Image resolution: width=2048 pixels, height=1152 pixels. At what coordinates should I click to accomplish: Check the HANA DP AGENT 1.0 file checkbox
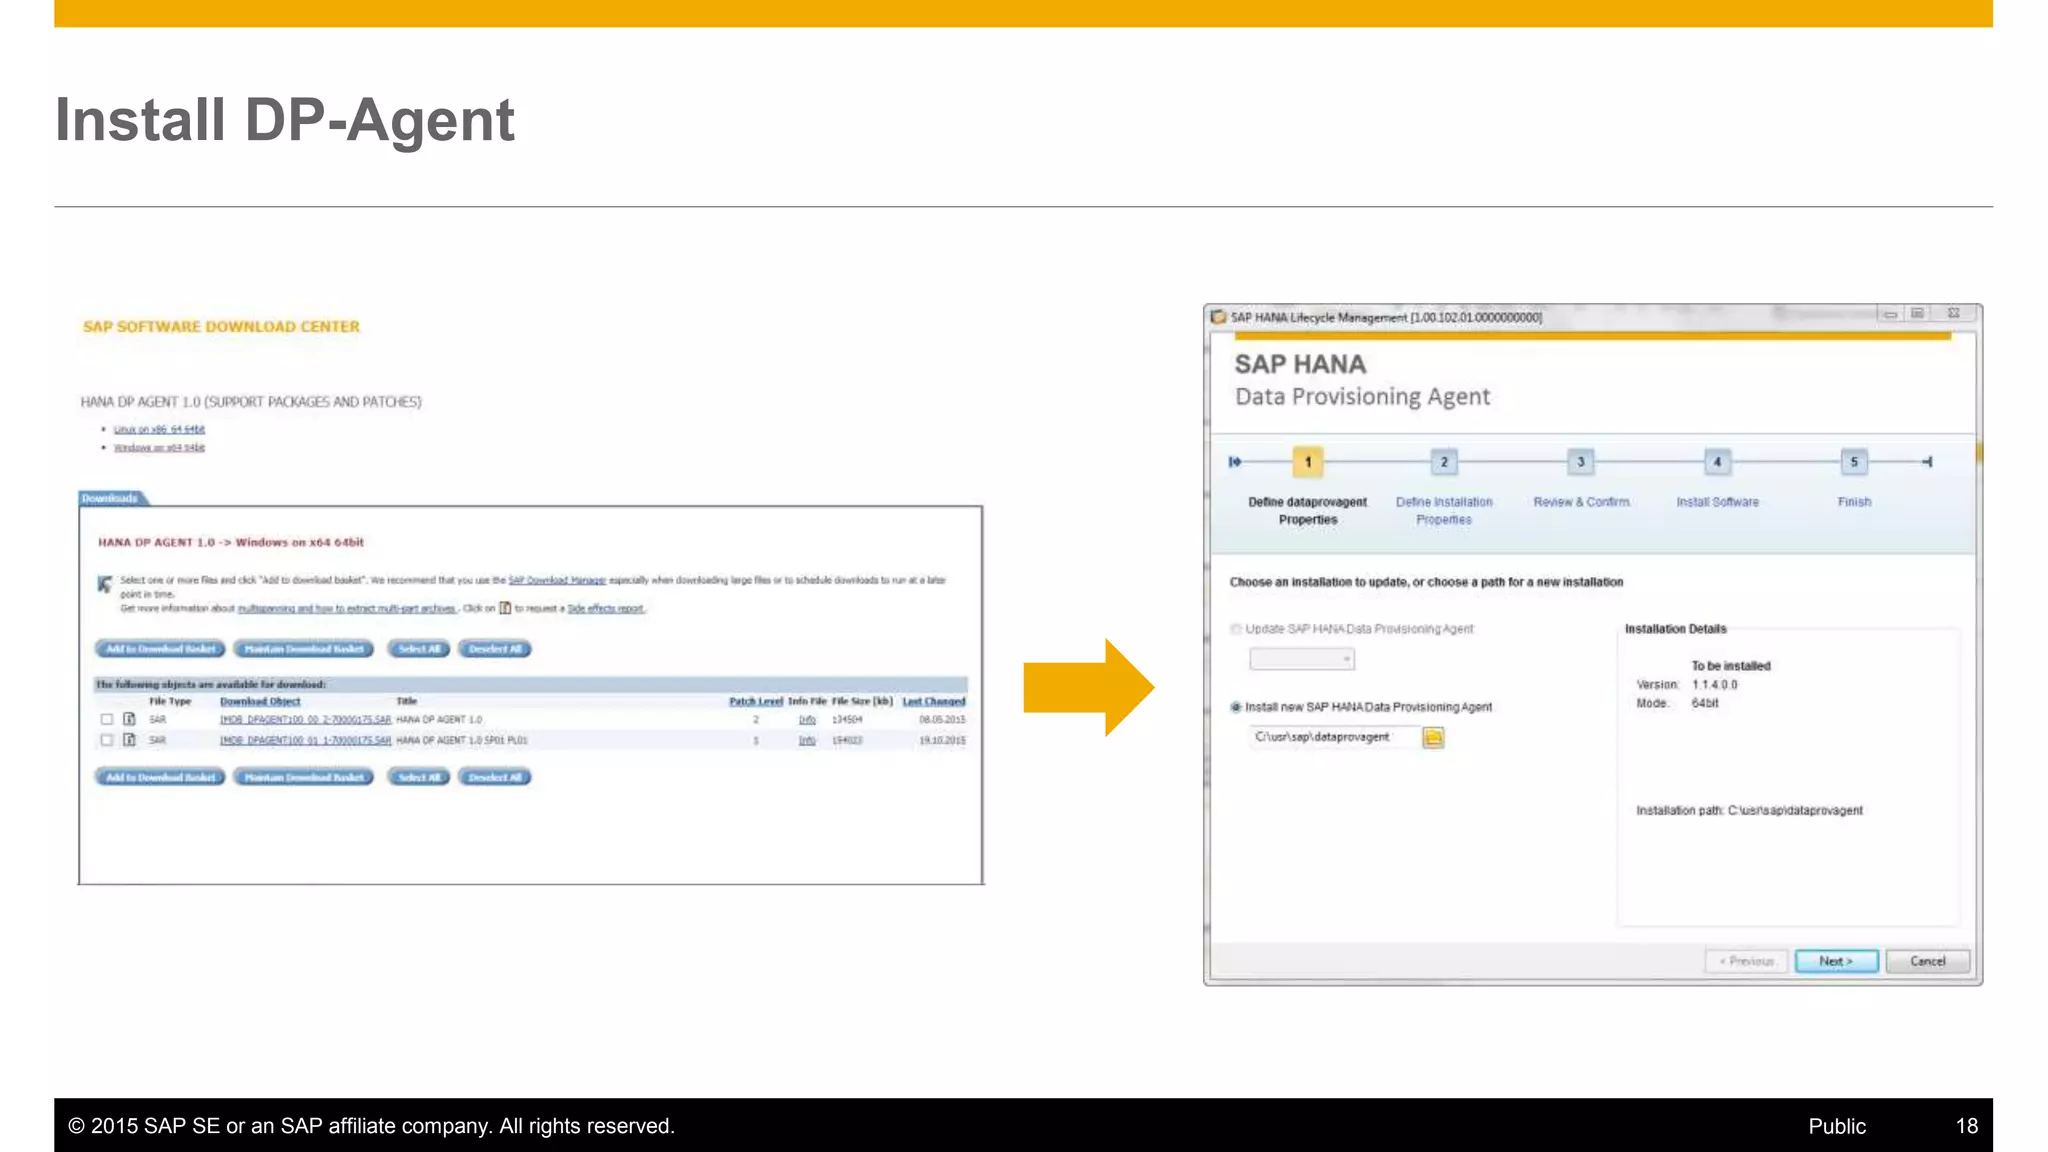click(x=106, y=719)
